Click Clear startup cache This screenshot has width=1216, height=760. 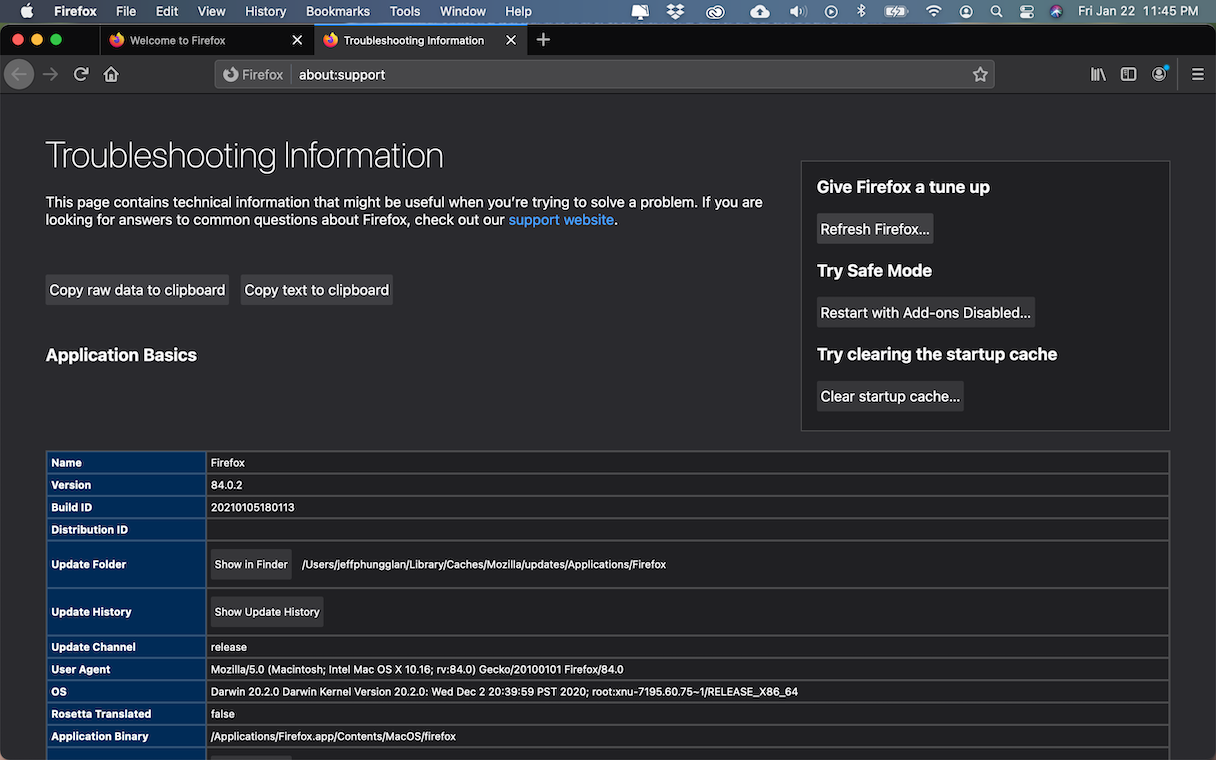[x=890, y=396]
